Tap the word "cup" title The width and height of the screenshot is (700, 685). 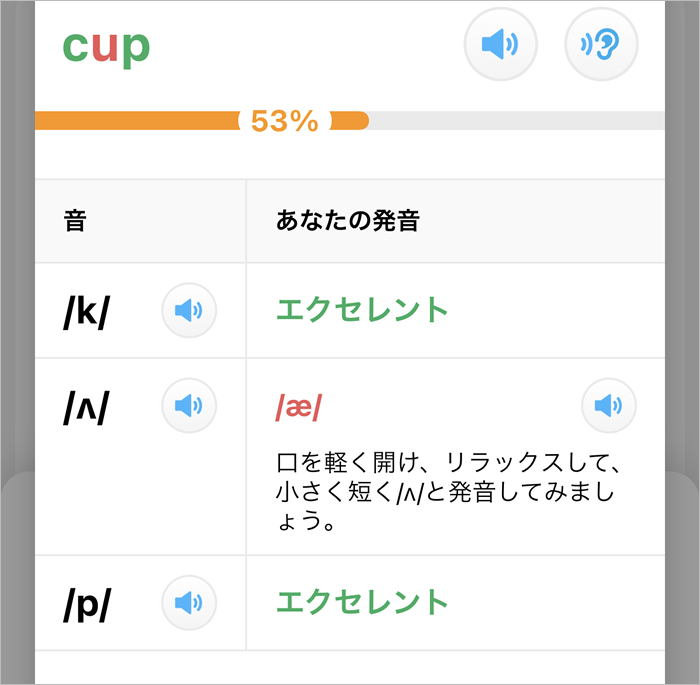click(106, 46)
